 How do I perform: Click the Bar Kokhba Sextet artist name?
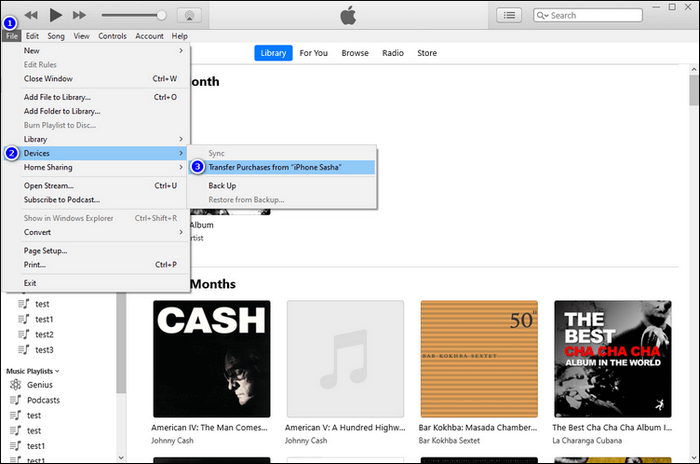[x=449, y=441]
